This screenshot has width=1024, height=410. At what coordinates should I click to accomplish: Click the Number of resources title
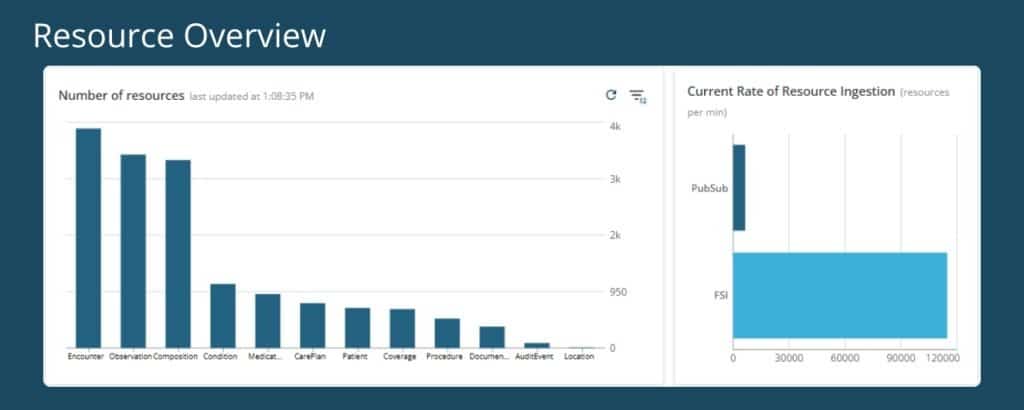tap(121, 95)
